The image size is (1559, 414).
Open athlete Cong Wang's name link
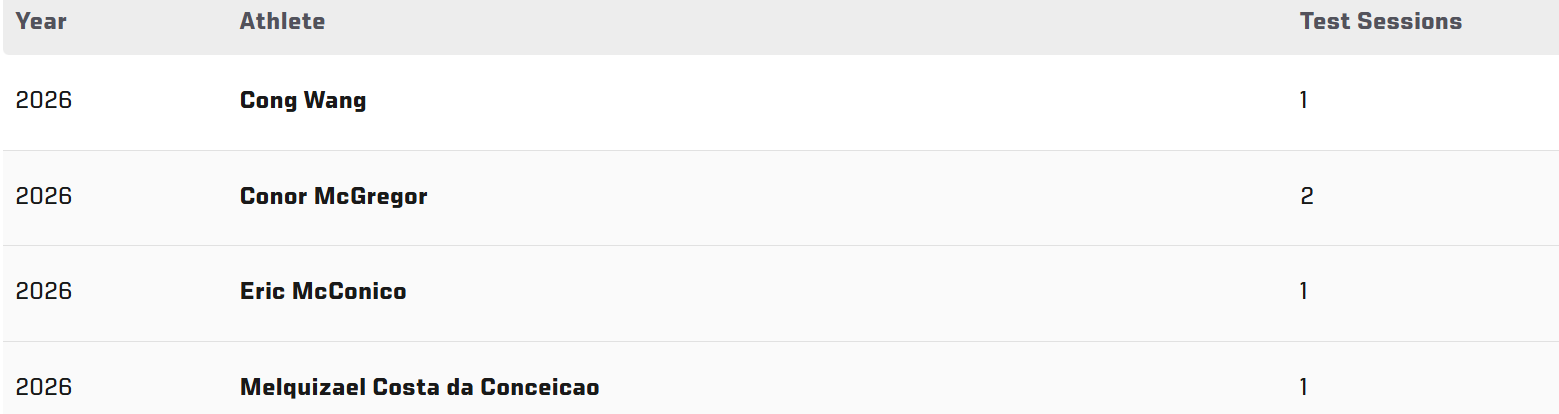(x=303, y=101)
